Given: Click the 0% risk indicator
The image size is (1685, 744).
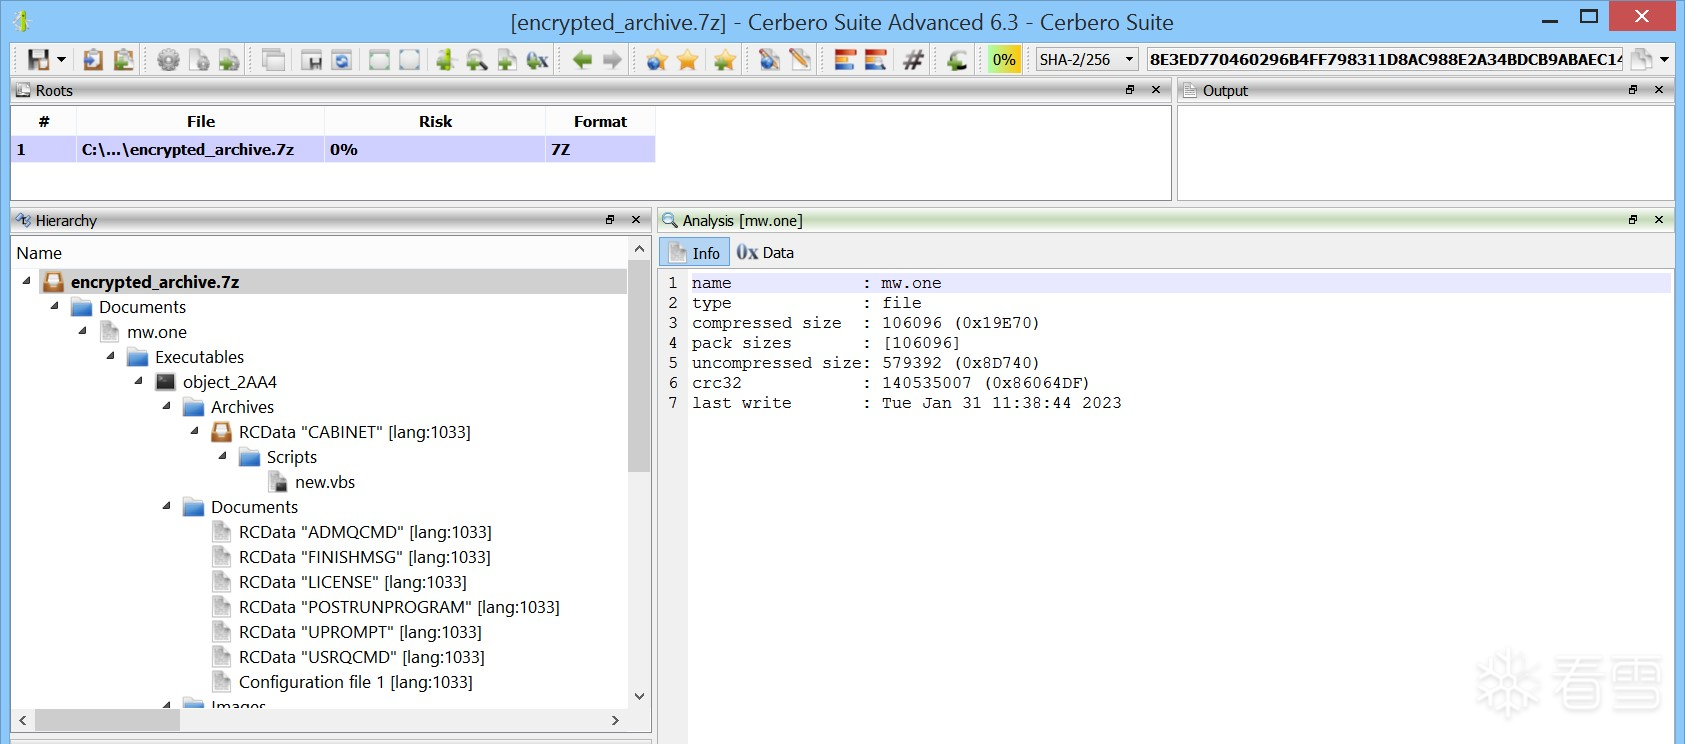Looking at the screenshot, I should 1004,60.
